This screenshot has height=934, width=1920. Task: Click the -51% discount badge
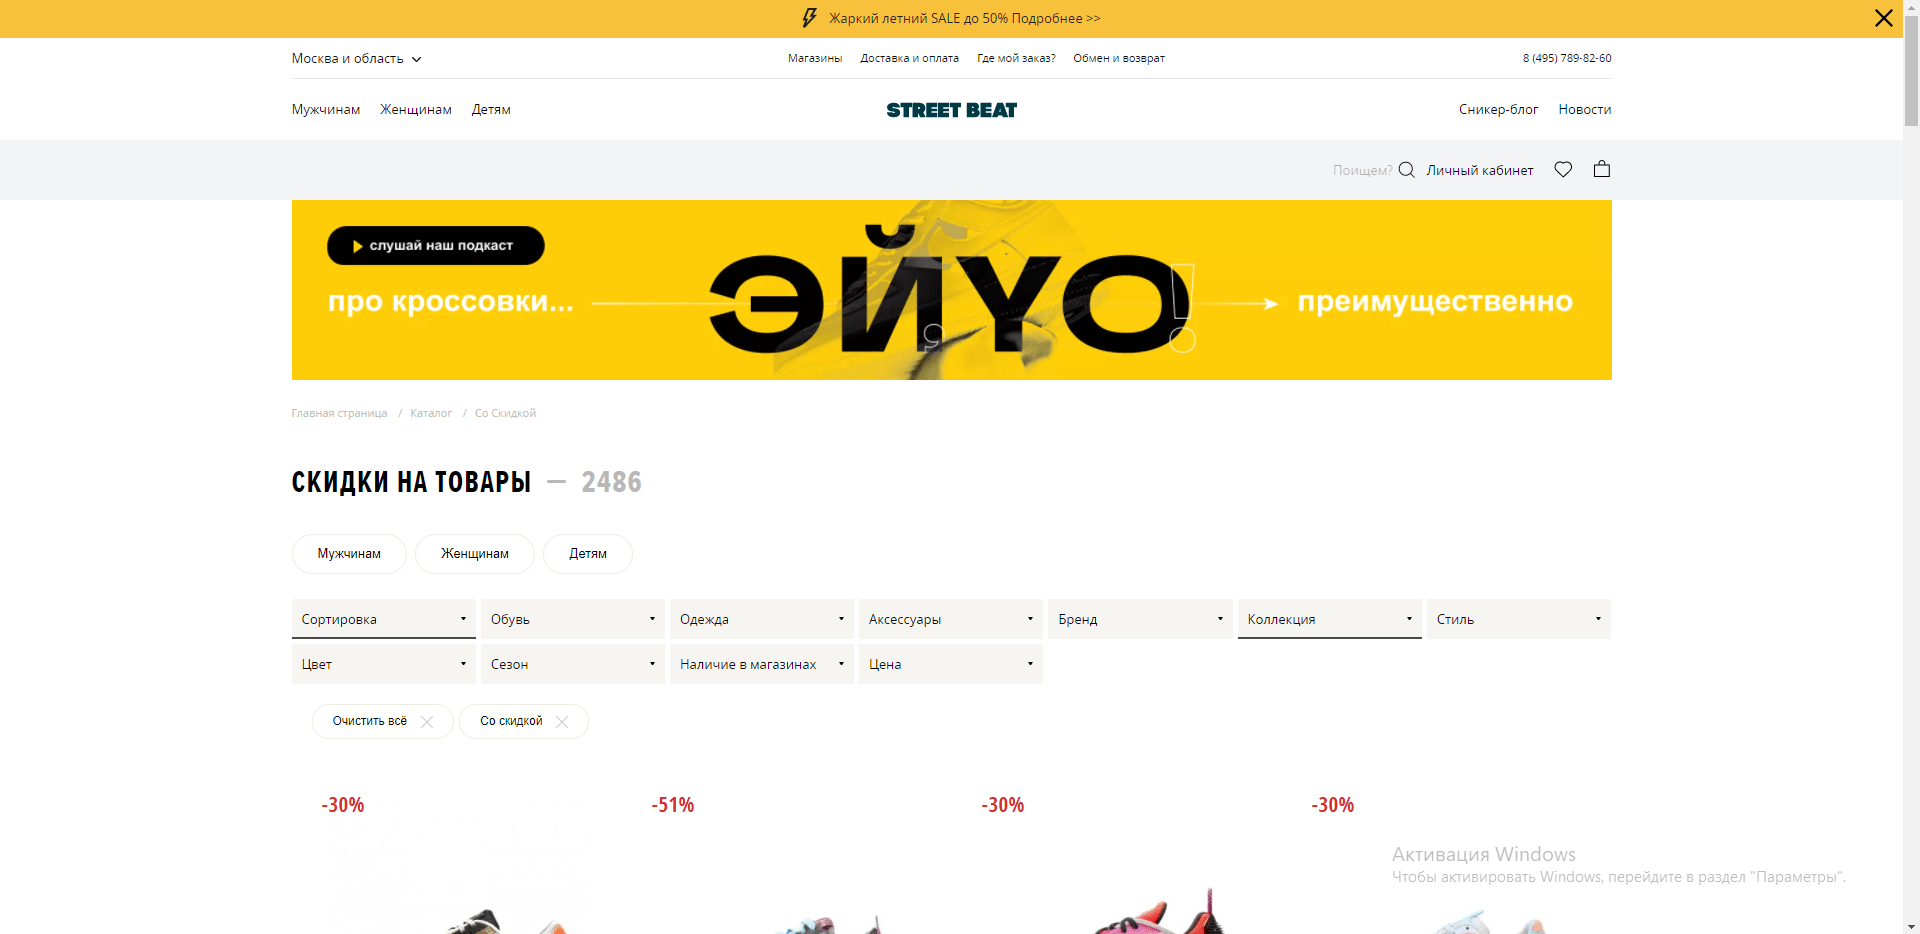pyautogui.click(x=673, y=805)
